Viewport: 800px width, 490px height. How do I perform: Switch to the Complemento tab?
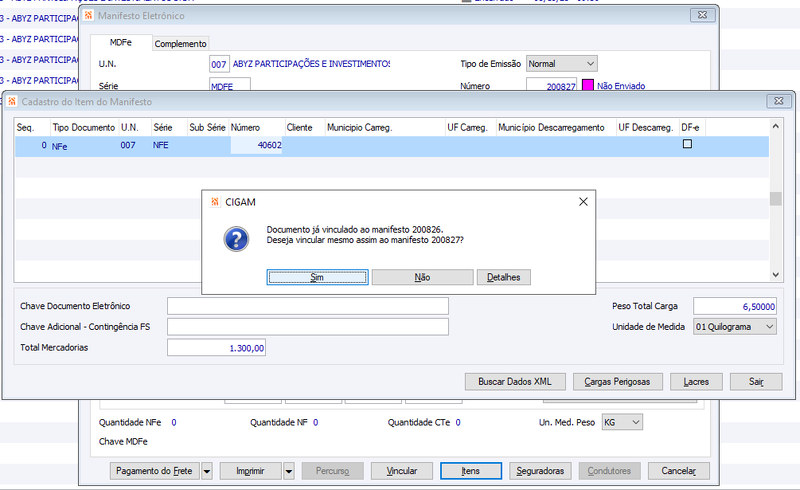[181, 44]
